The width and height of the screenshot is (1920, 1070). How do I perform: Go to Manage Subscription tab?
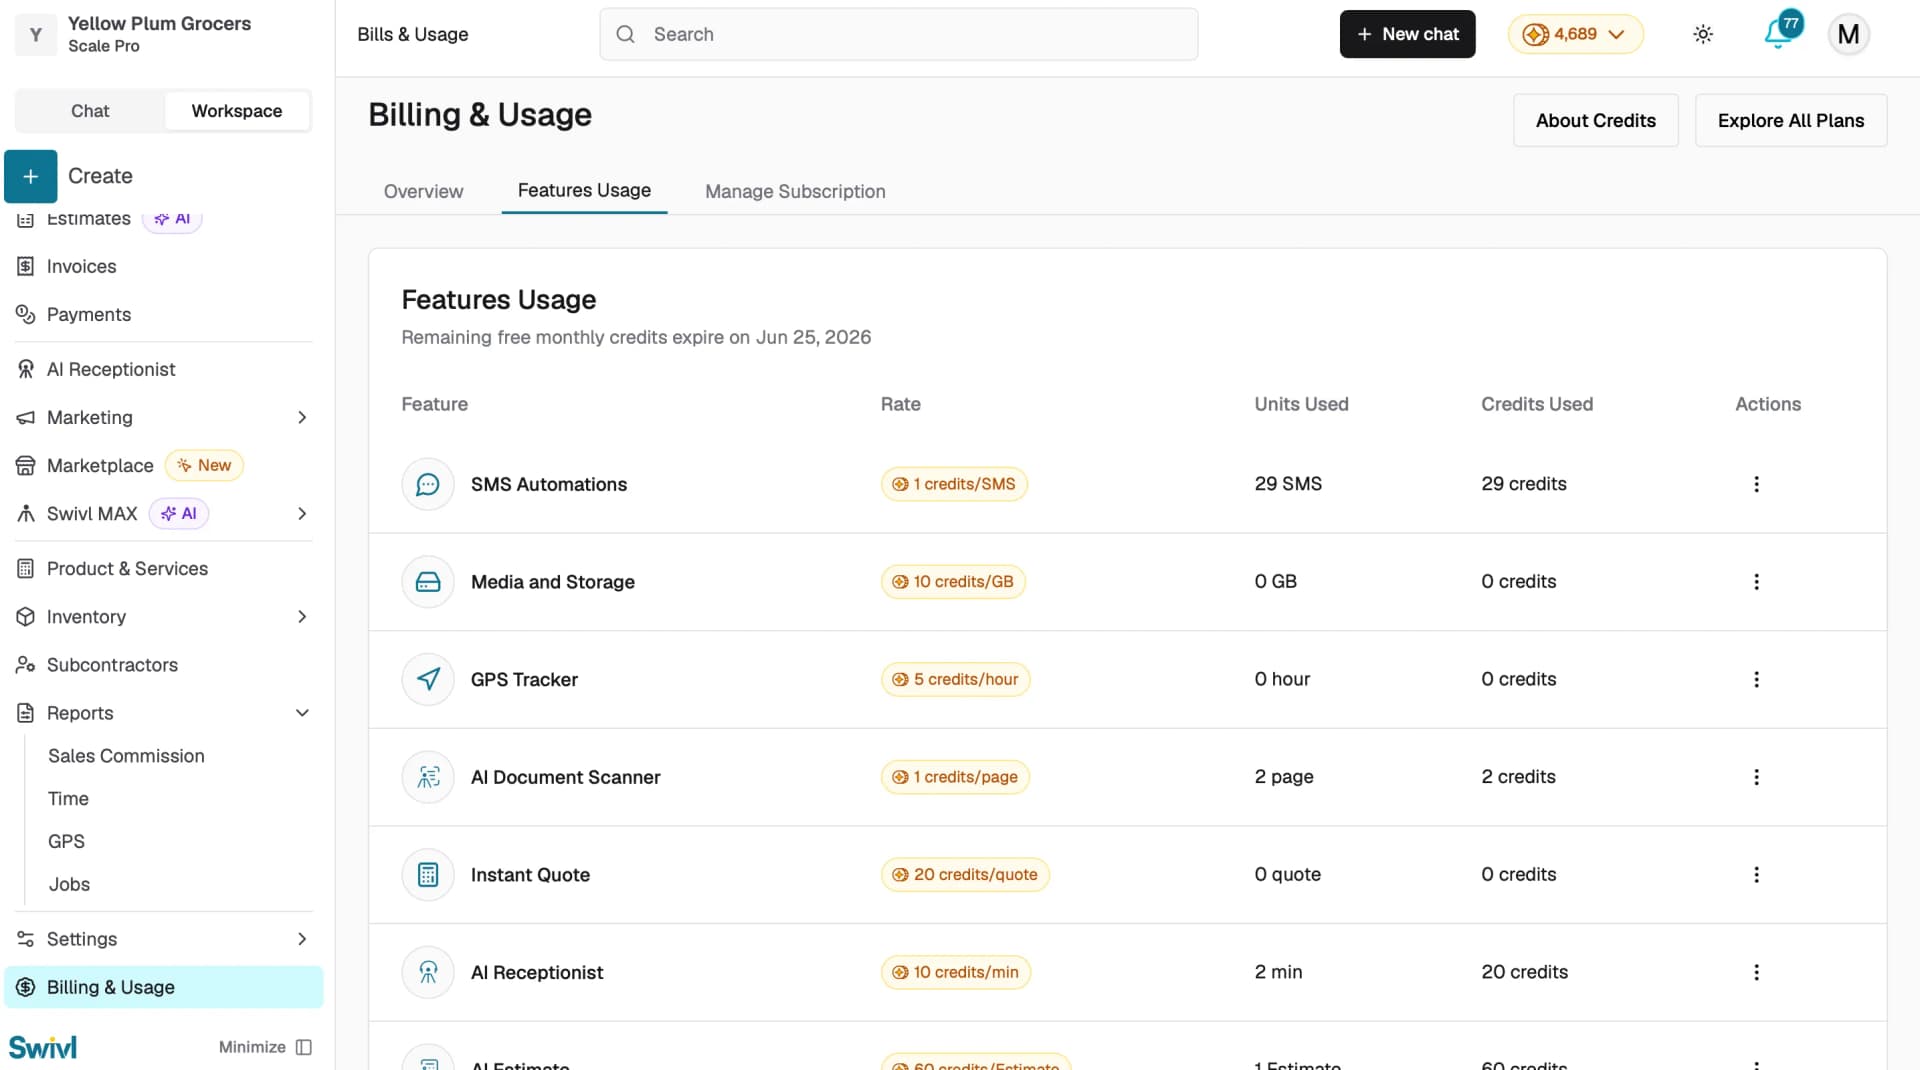[x=795, y=191]
